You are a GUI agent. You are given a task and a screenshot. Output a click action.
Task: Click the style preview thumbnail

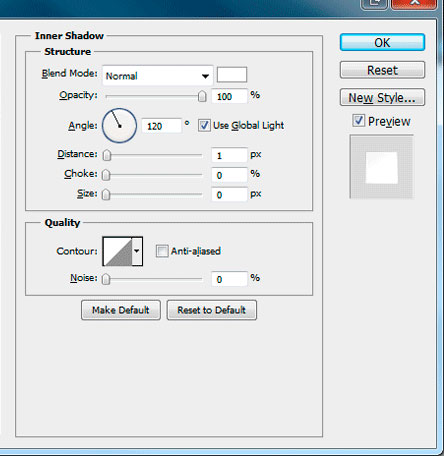pyautogui.click(x=382, y=167)
